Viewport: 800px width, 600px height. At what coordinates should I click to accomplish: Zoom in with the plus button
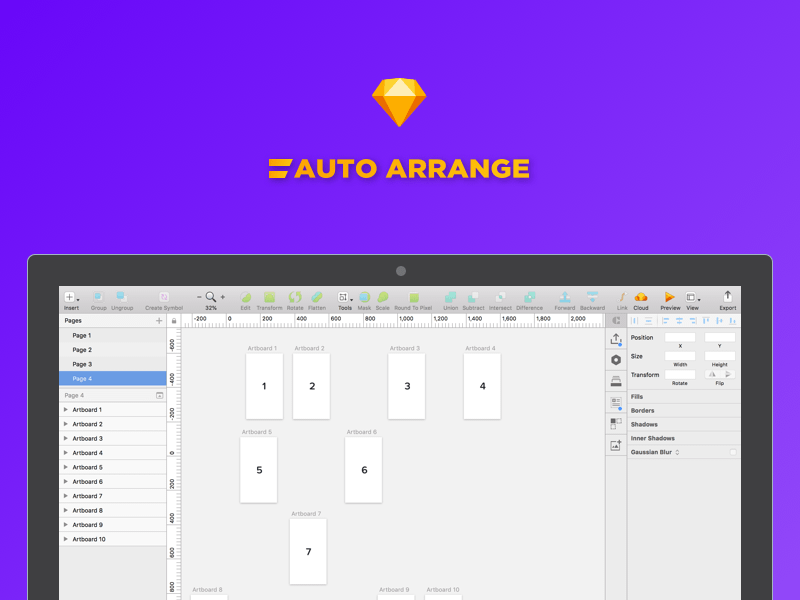coord(222,297)
